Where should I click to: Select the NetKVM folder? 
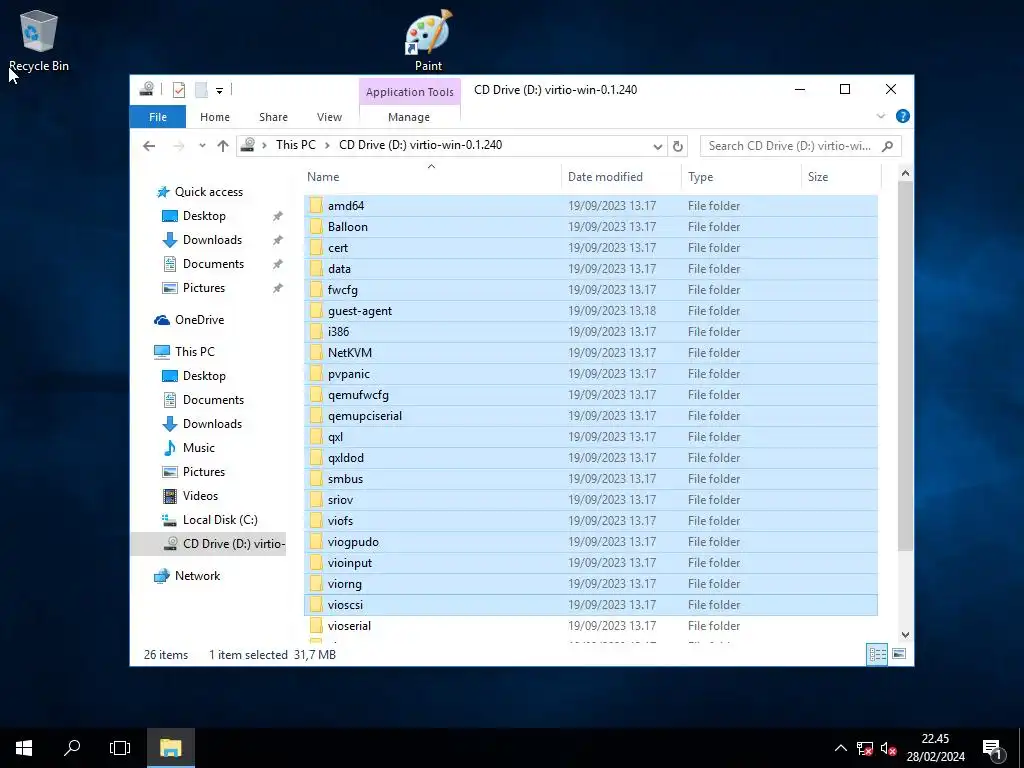pos(590,353)
